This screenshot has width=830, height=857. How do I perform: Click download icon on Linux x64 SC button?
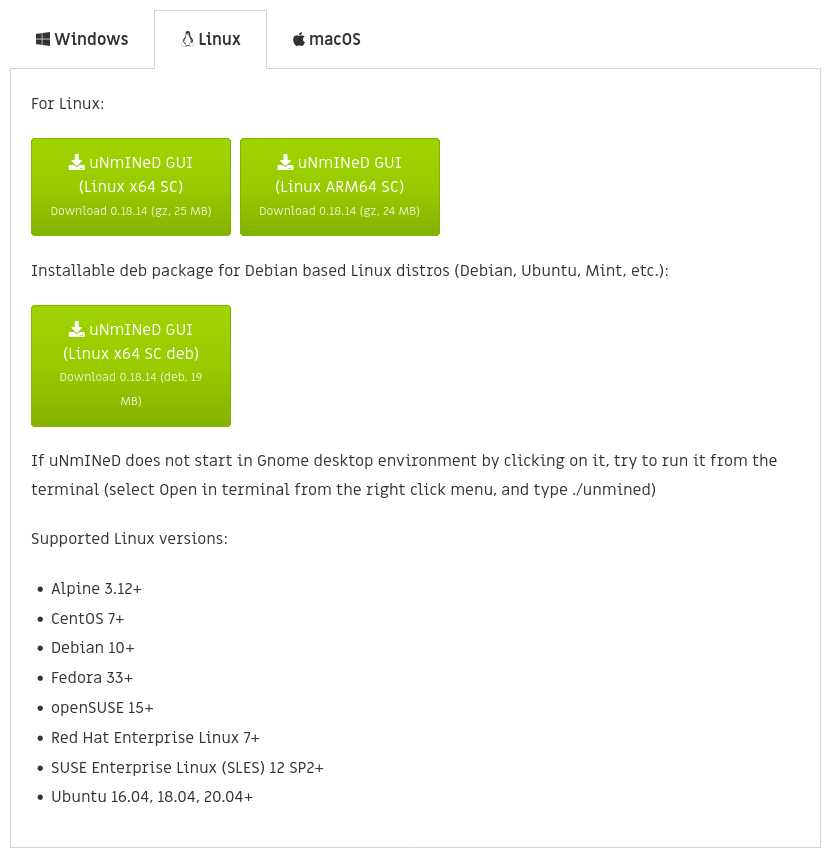(x=76, y=162)
